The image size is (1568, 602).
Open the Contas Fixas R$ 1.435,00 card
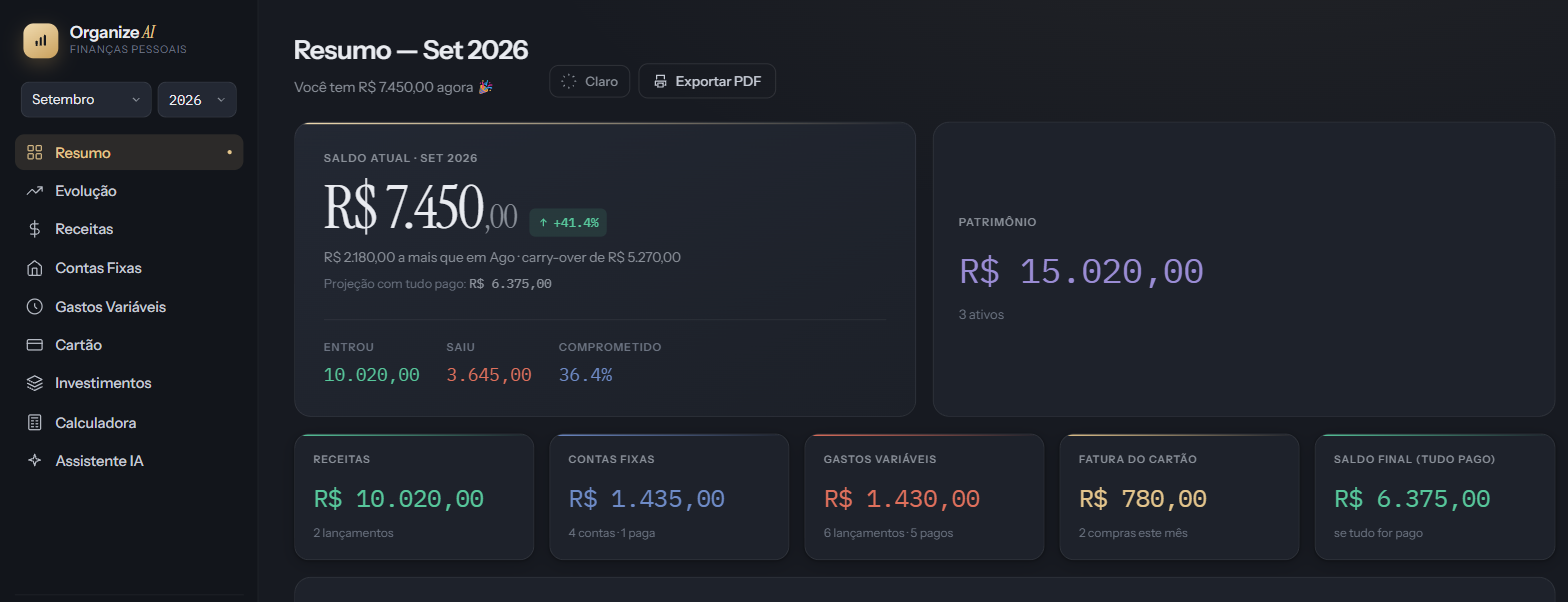click(x=669, y=496)
